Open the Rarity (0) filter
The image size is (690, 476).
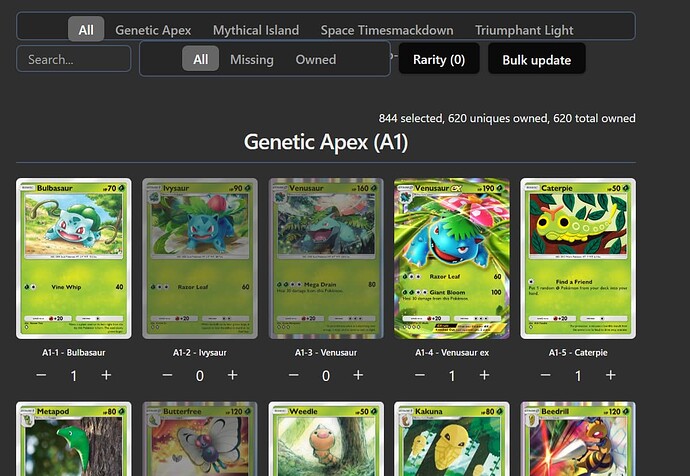coord(439,59)
